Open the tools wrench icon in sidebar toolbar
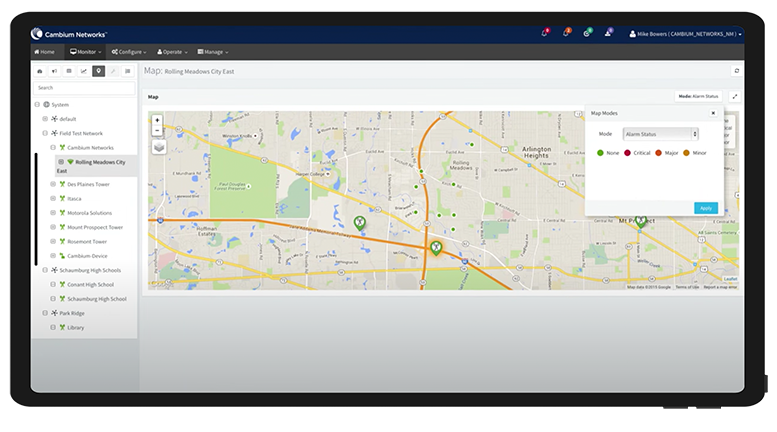The width and height of the screenshot is (777, 432). [x=113, y=71]
